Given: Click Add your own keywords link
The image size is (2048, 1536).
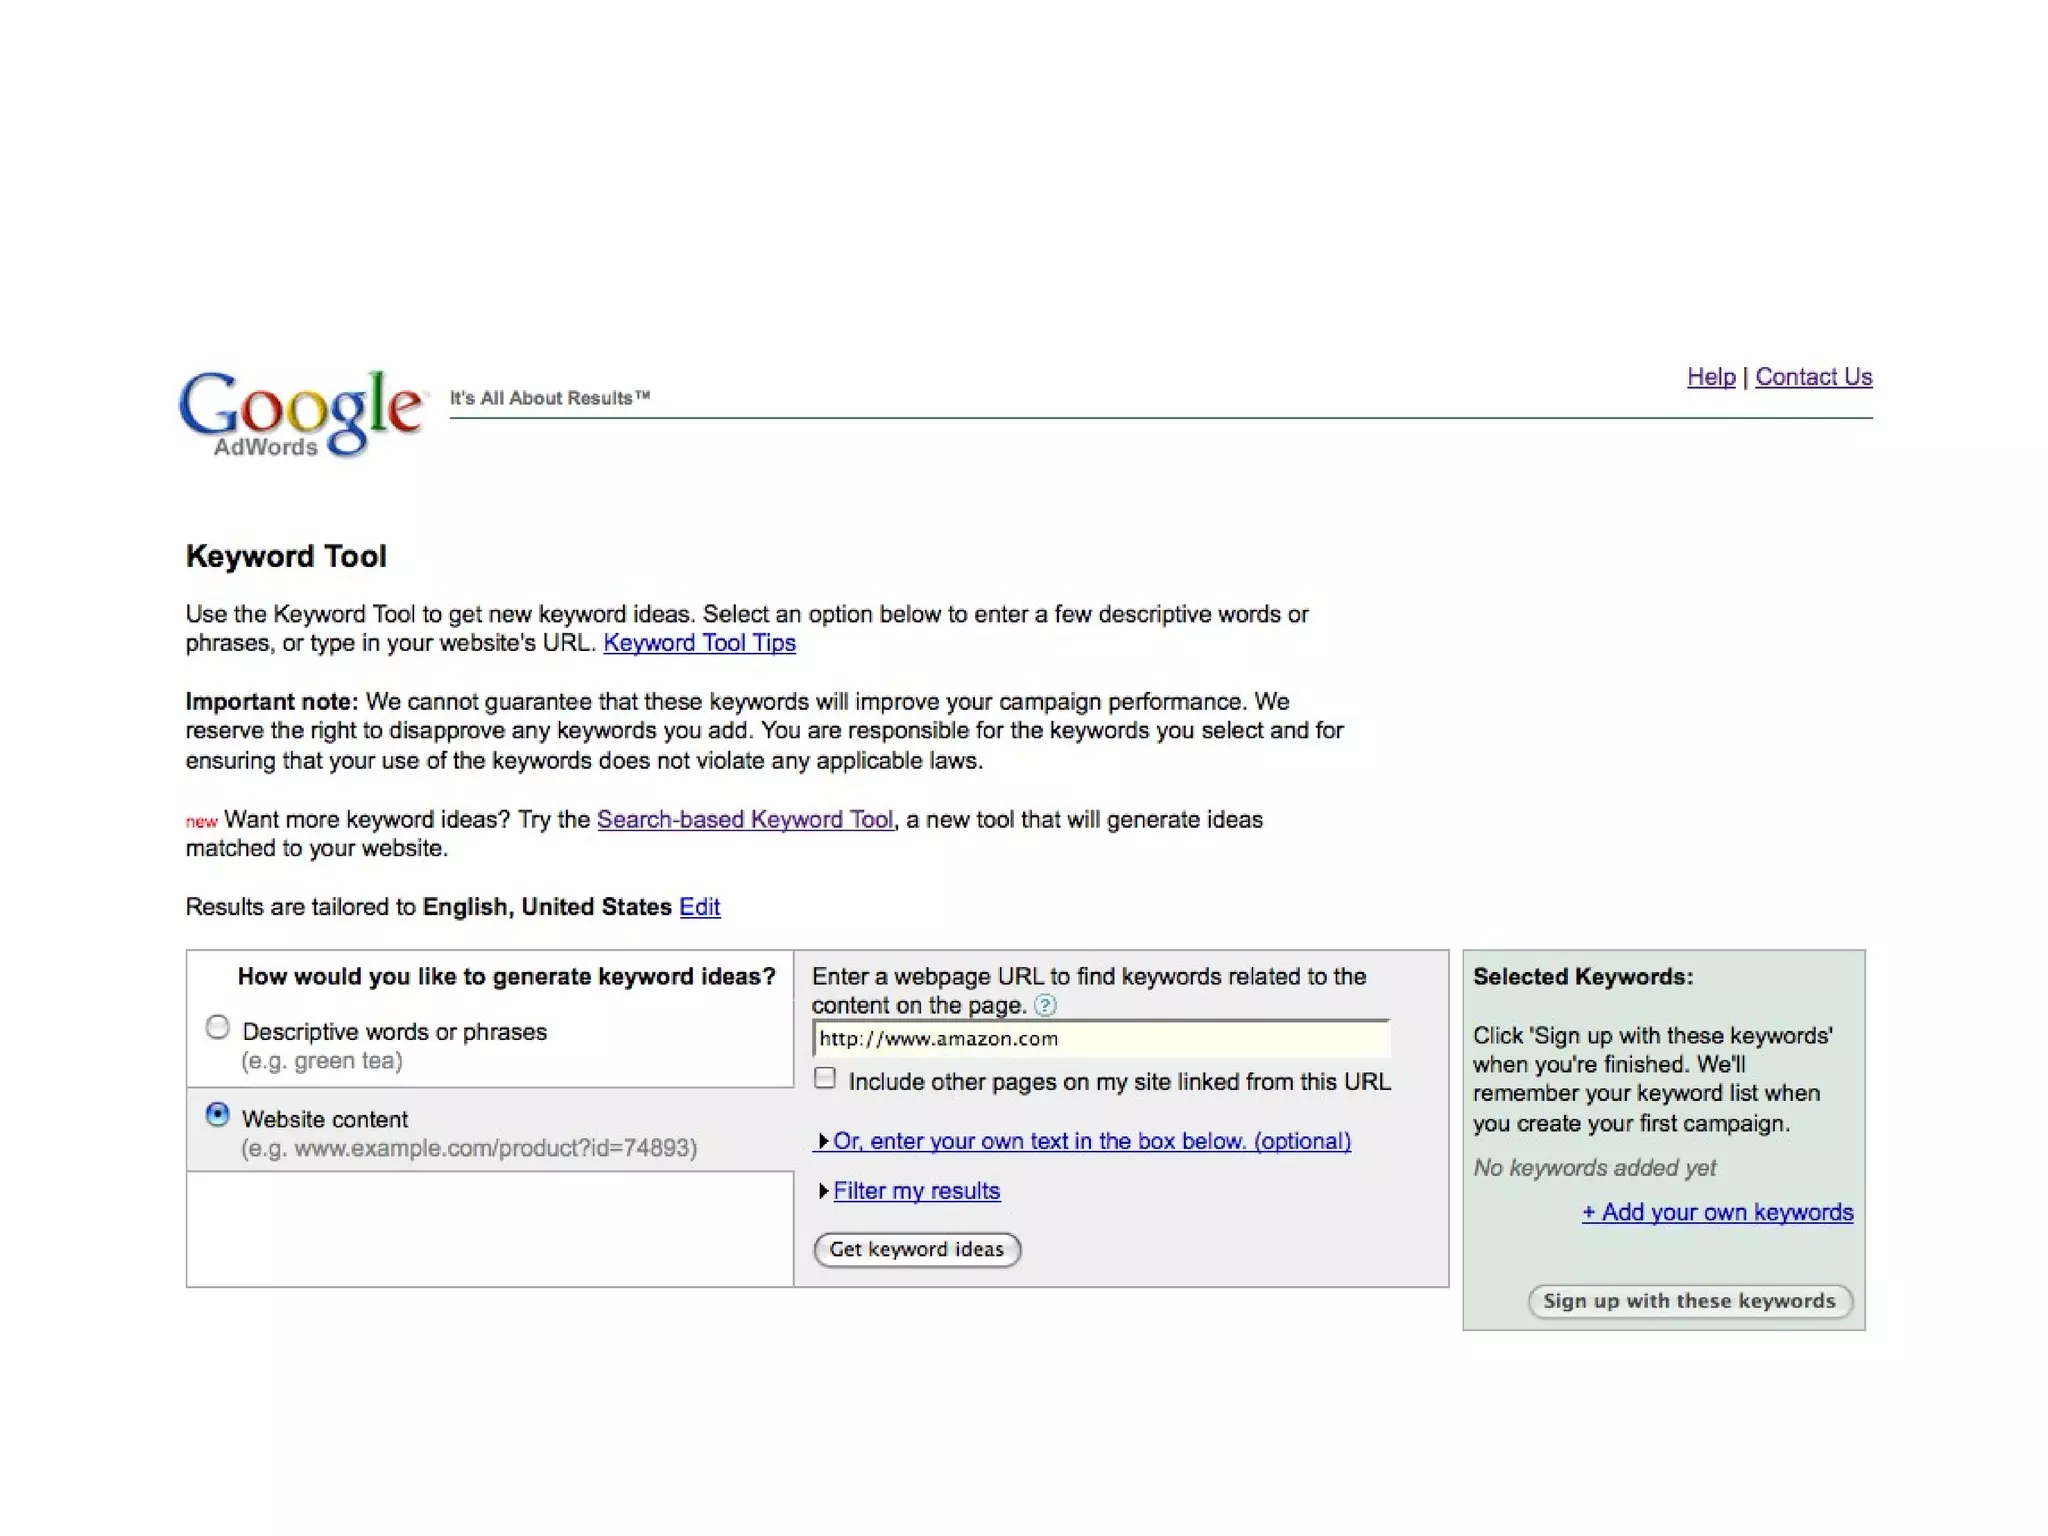Looking at the screenshot, I should [1717, 1212].
